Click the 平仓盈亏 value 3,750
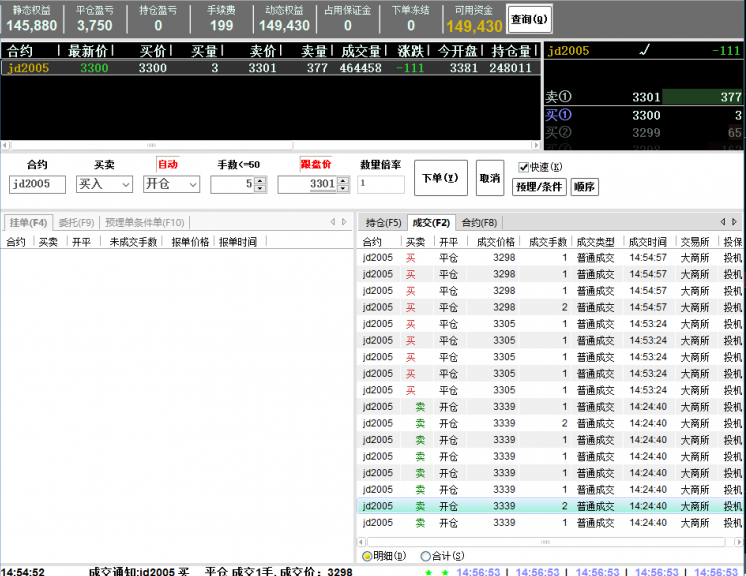Screen dimensions: 746x576 95,26
